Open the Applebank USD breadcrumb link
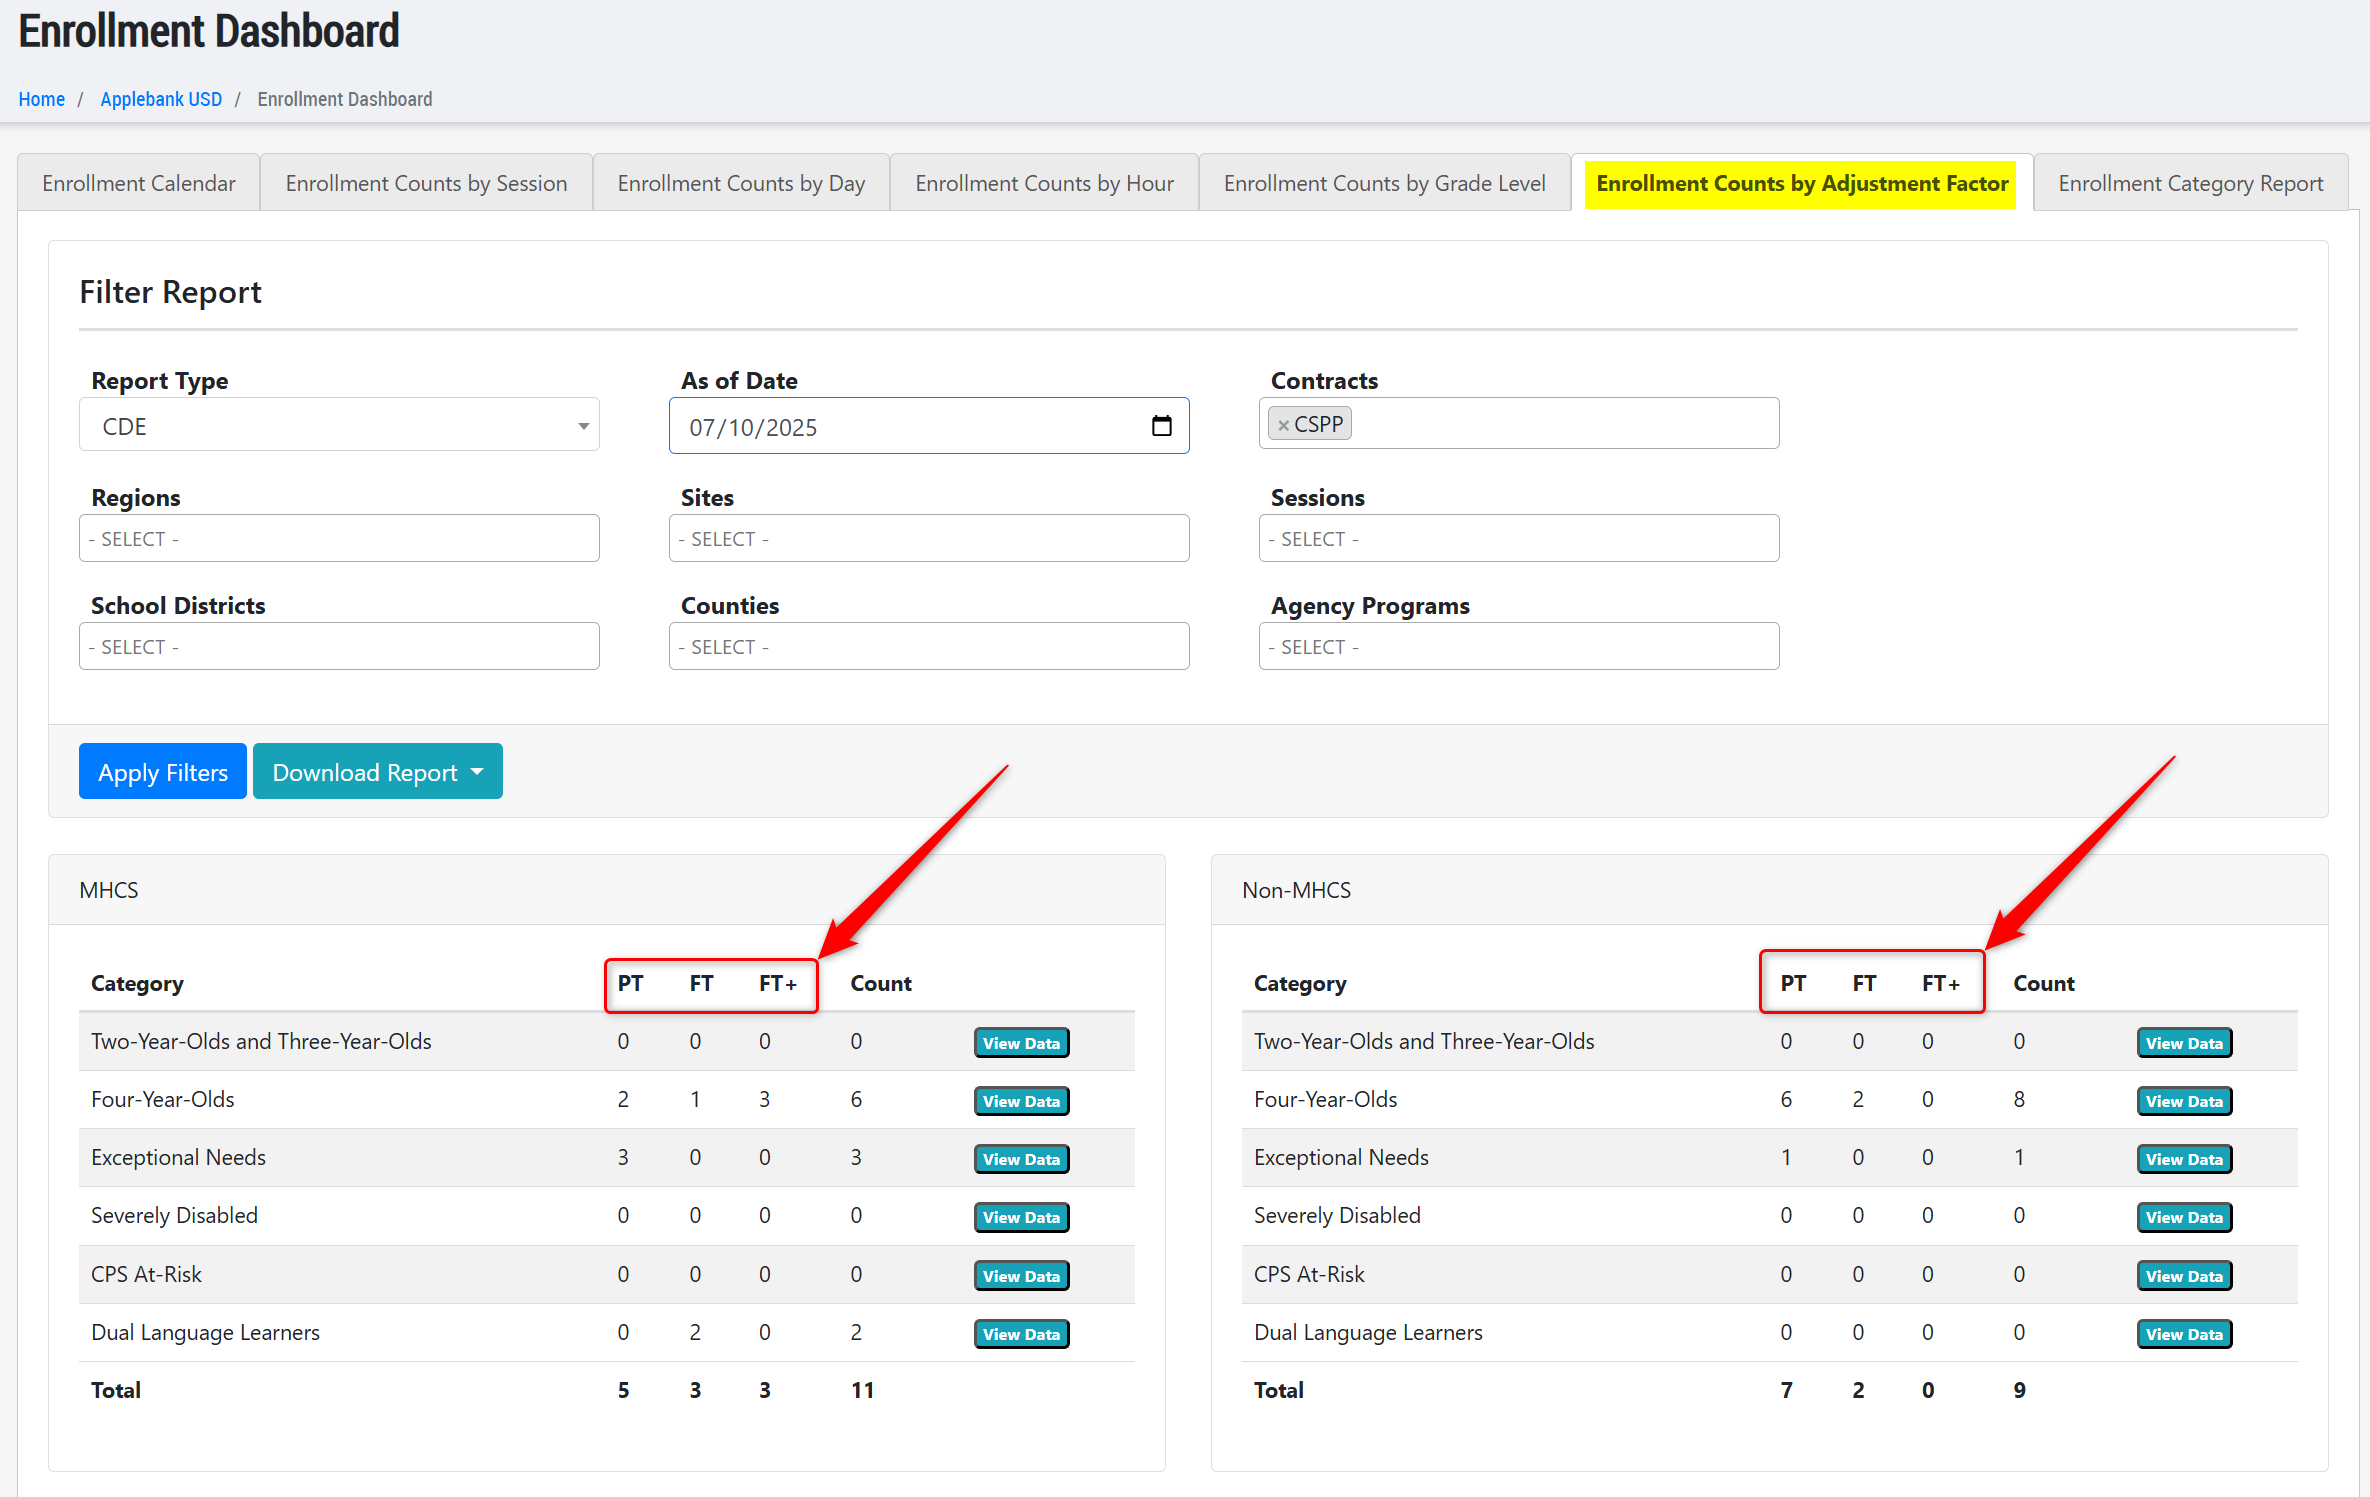The width and height of the screenshot is (2370, 1497). [161, 99]
